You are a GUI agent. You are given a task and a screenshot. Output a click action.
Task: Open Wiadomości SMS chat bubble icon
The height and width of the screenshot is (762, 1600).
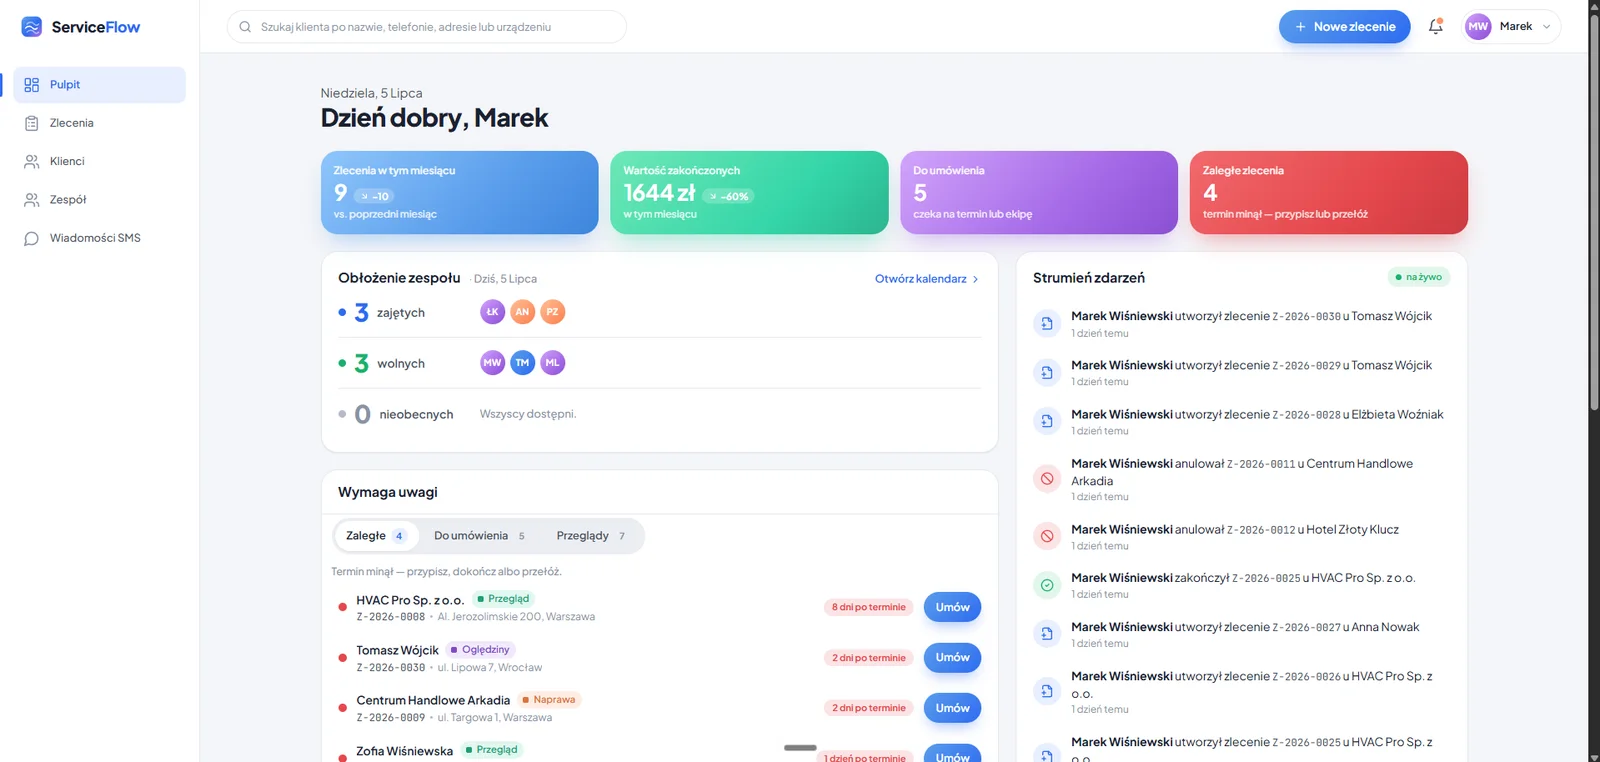pos(32,238)
